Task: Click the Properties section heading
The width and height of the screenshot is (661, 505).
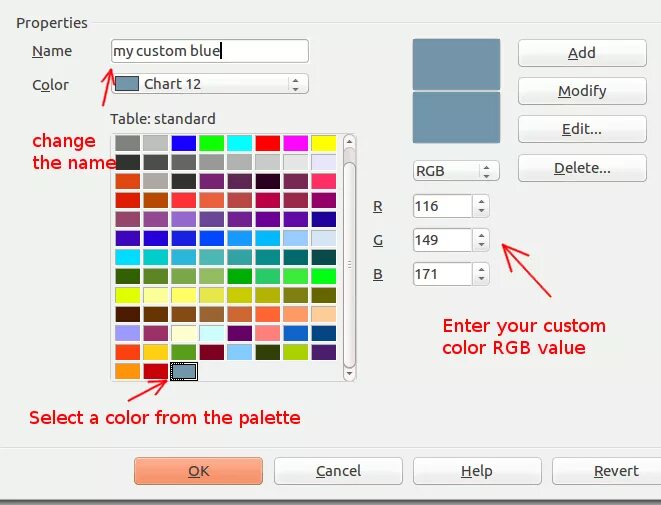Action: pyautogui.click(x=52, y=23)
